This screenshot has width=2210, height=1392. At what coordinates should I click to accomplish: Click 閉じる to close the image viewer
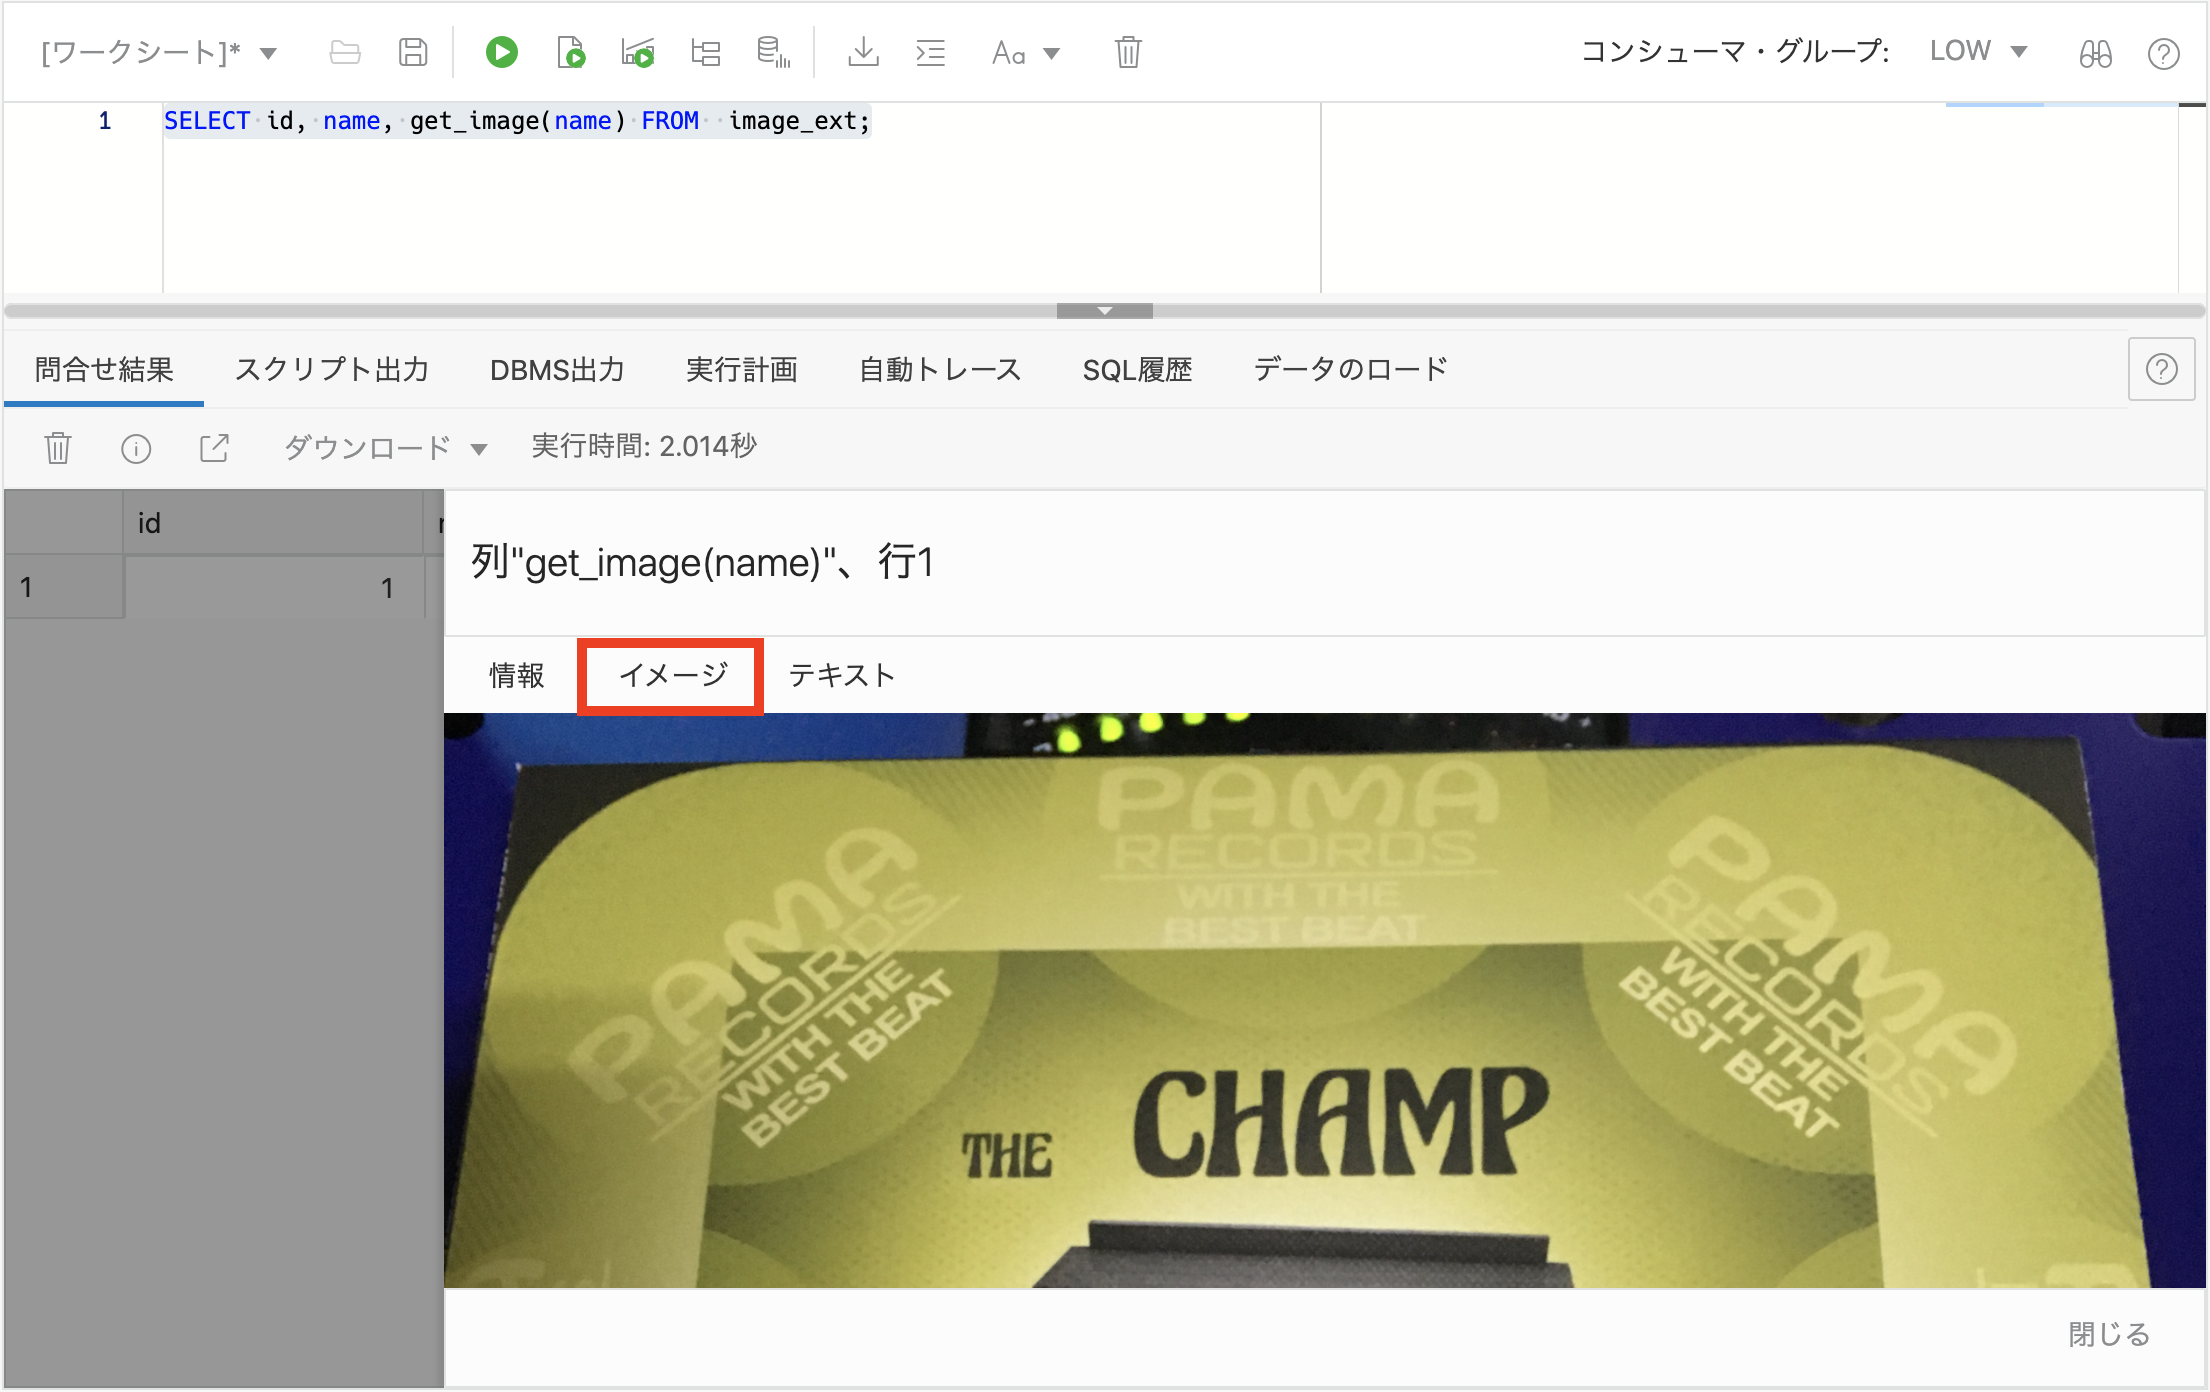click(2106, 1334)
